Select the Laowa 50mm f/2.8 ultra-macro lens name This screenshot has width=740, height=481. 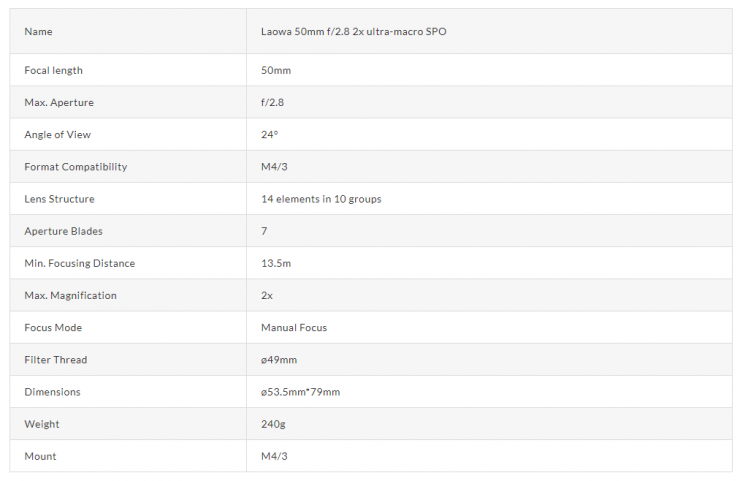[353, 32]
